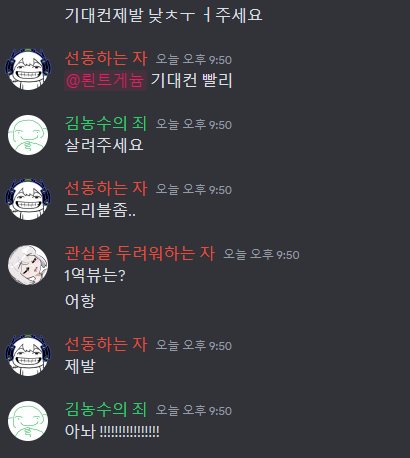The image size is (410, 458).
Task: Click username 선동하는 자 above '기대컨 빨리'
Action: (x=106, y=58)
